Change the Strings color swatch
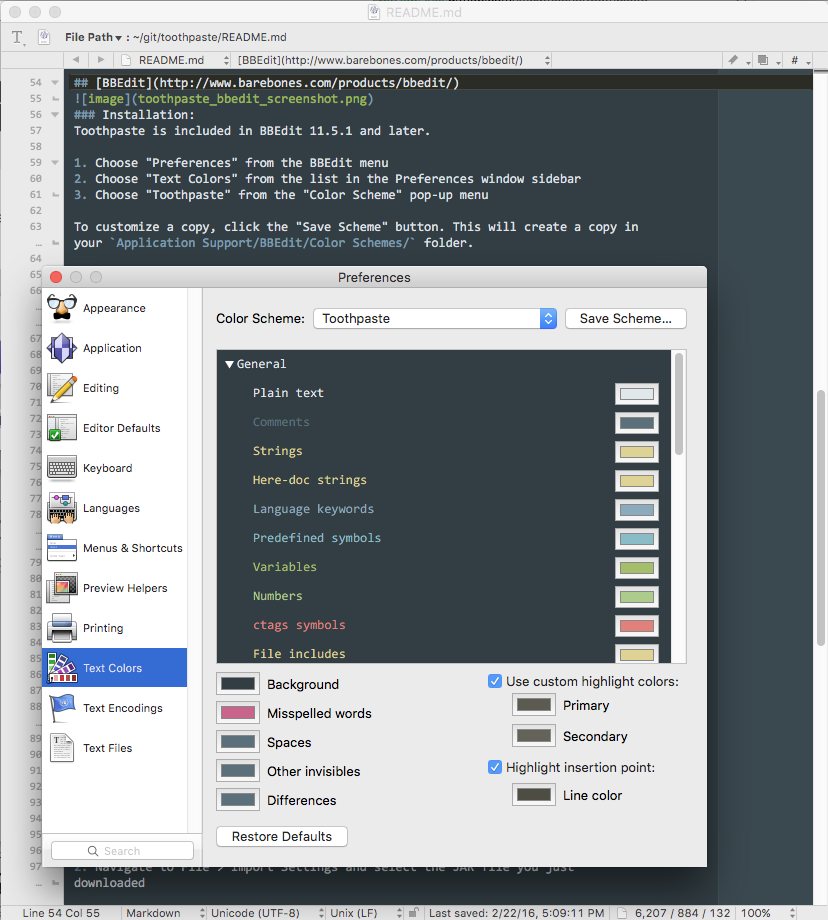The height and width of the screenshot is (920, 828). [x=637, y=452]
